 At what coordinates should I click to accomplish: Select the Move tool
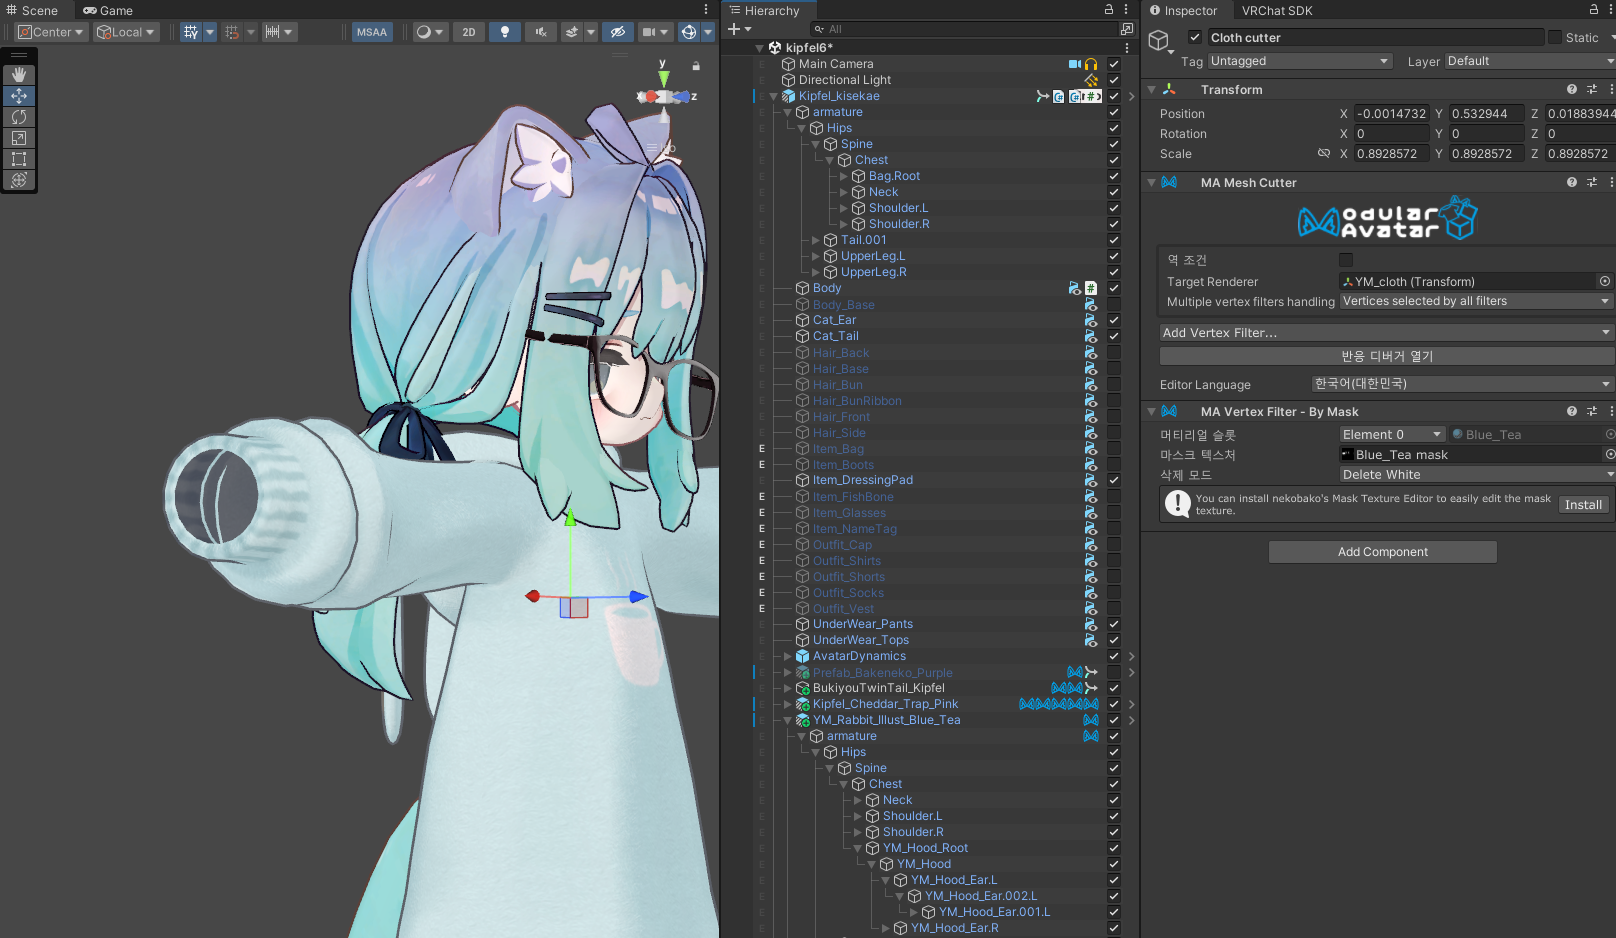click(19, 96)
